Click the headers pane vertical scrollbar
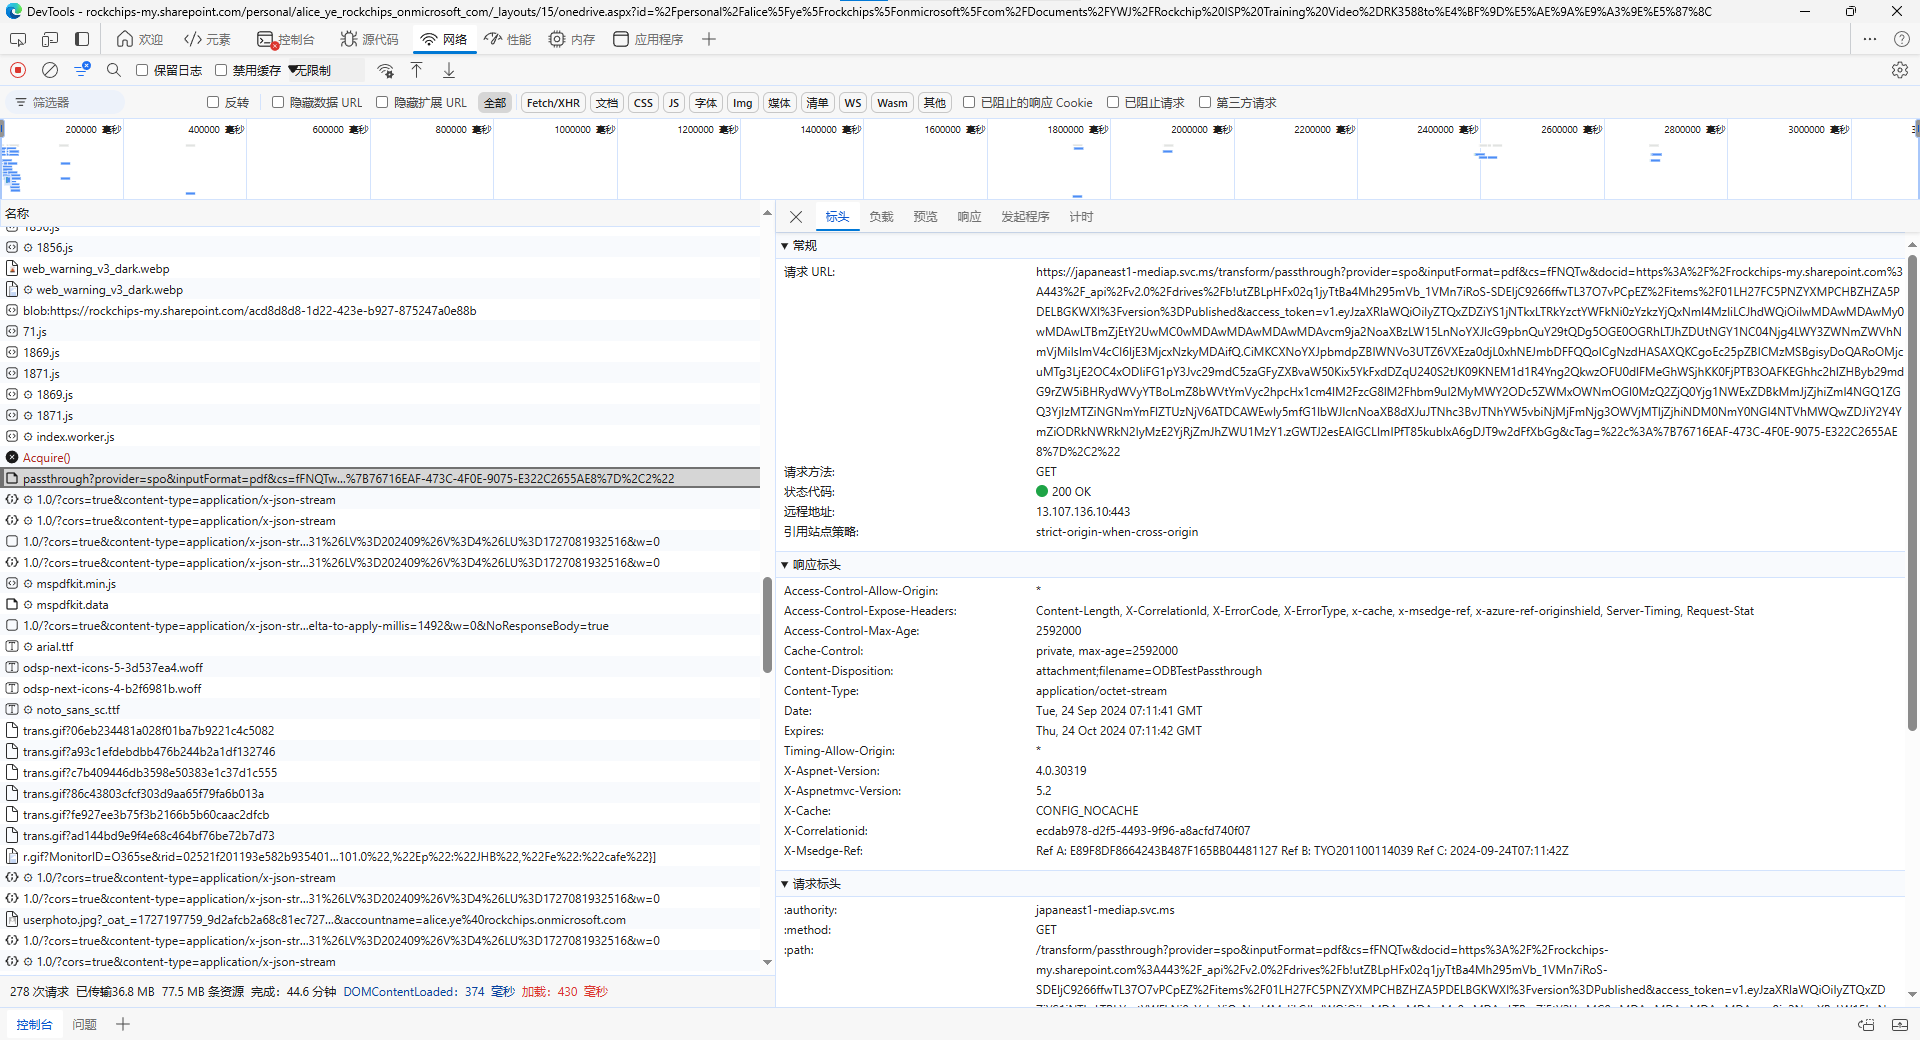Screen dimensions: 1920x1040 coord(1912,492)
